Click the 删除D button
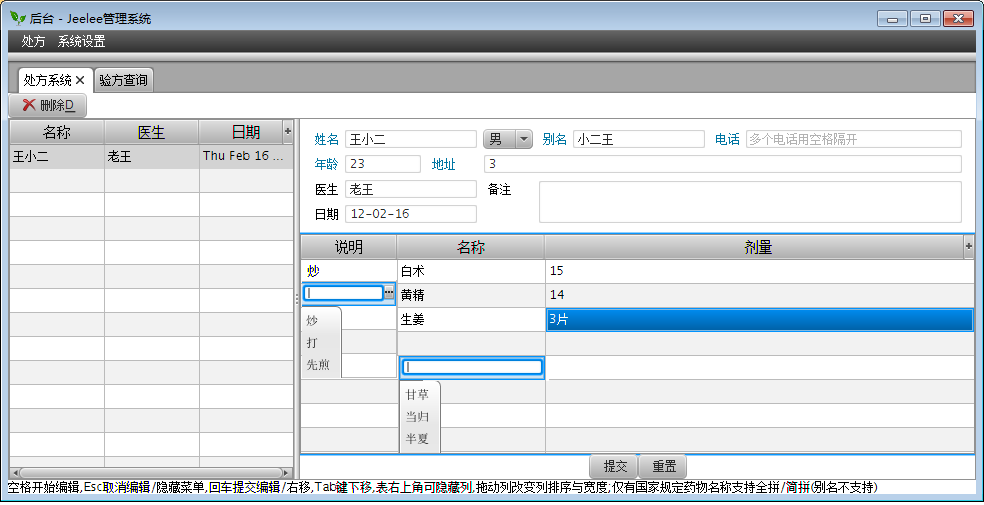The width and height of the screenshot is (984, 505). coord(48,105)
